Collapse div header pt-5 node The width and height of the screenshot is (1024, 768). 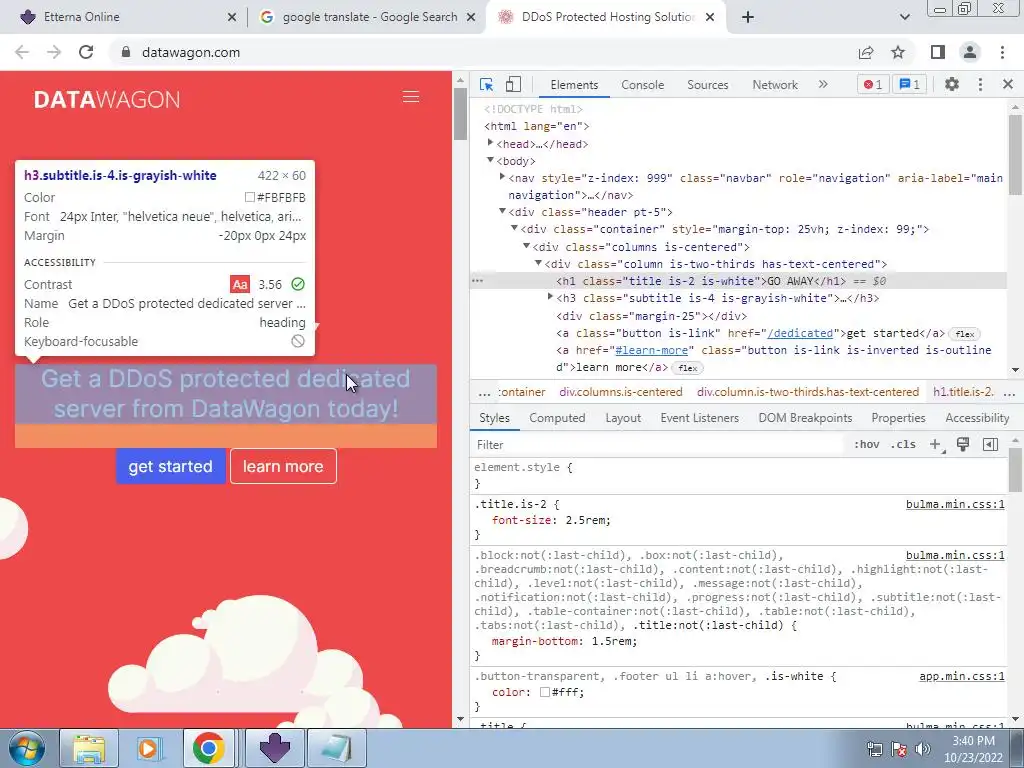pos(502,211)
